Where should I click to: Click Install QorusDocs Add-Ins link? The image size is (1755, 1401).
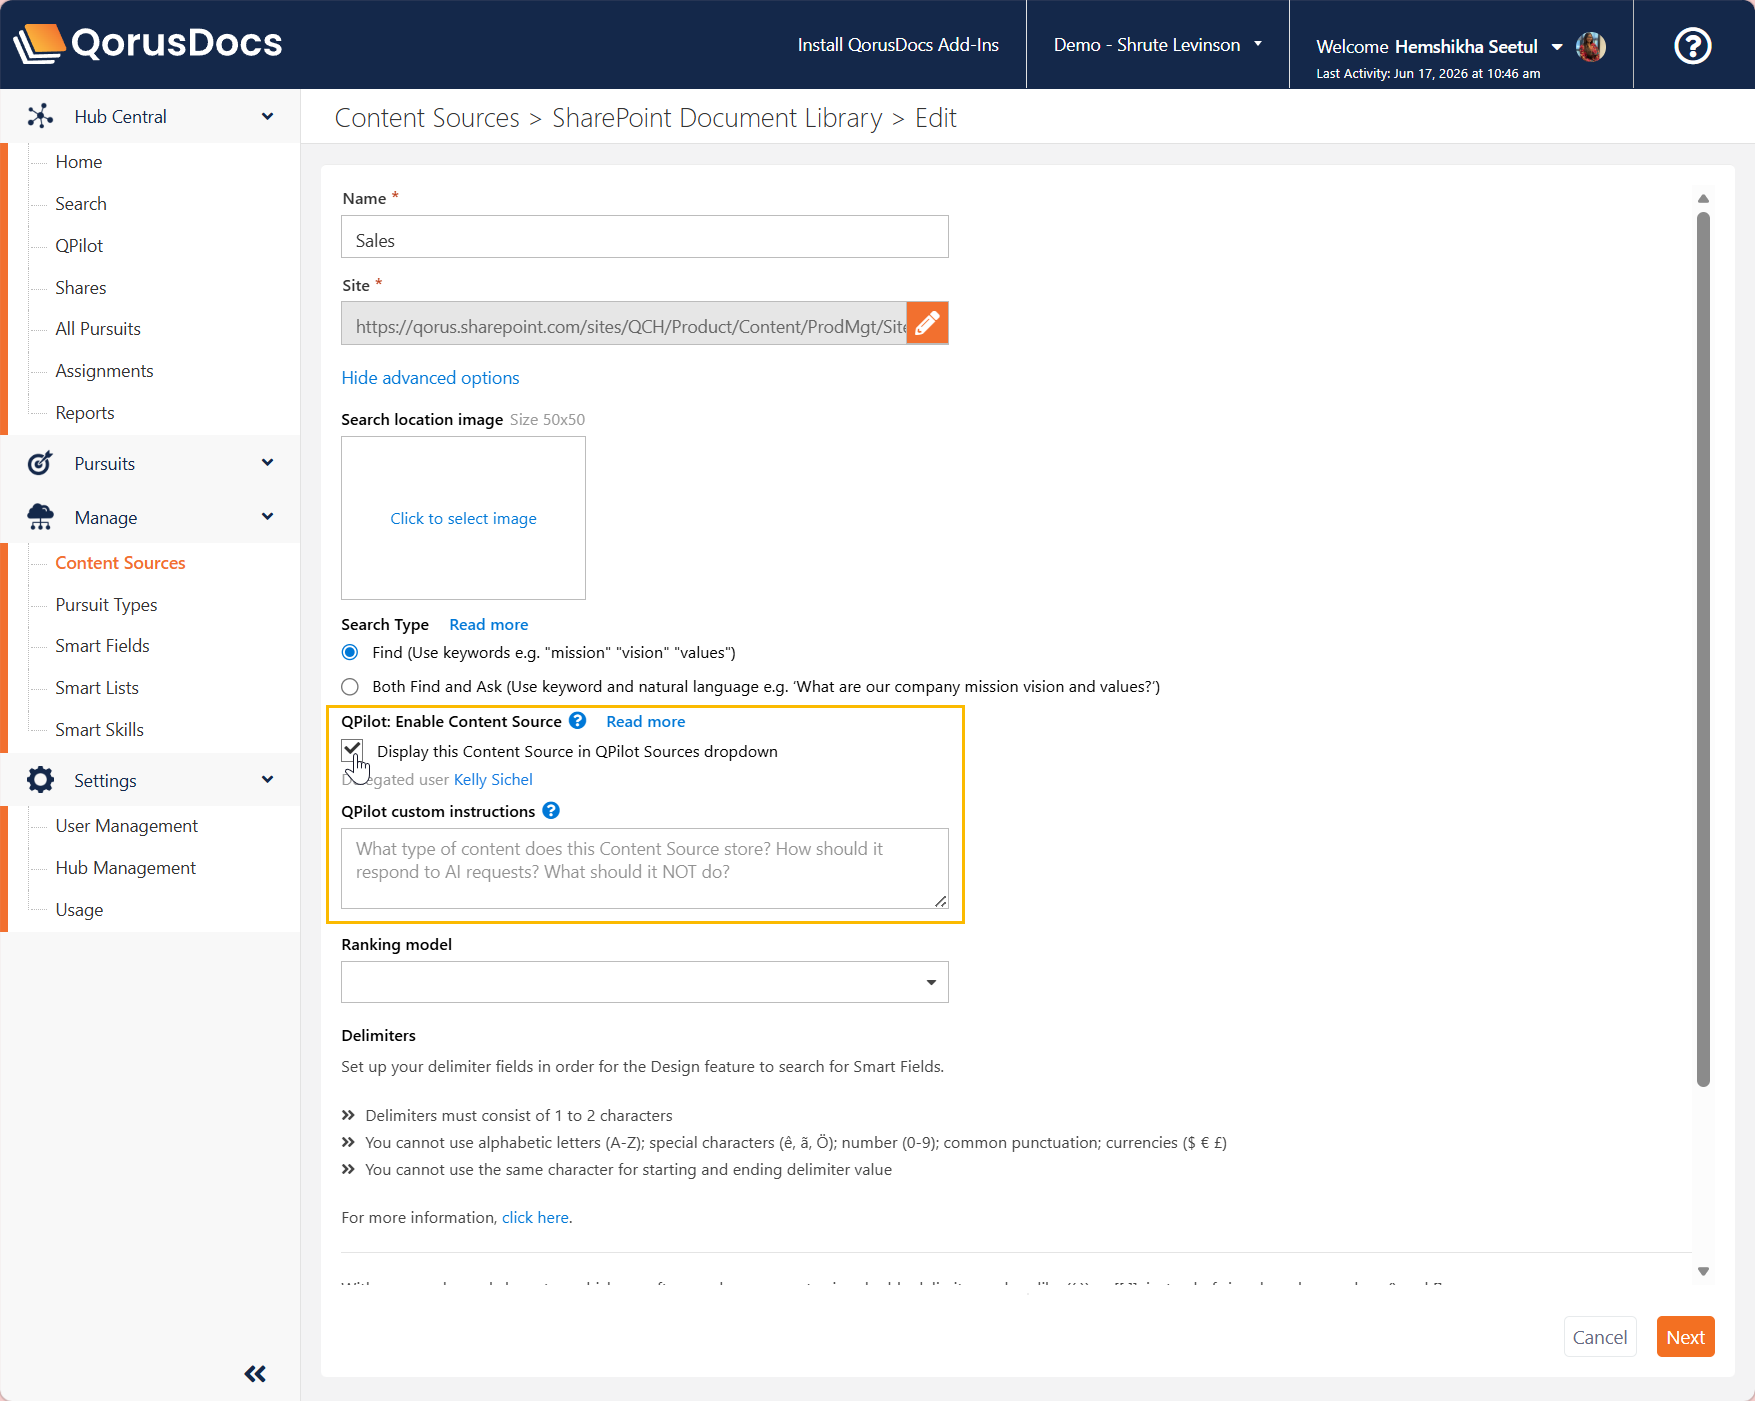[x=898, y=45]
